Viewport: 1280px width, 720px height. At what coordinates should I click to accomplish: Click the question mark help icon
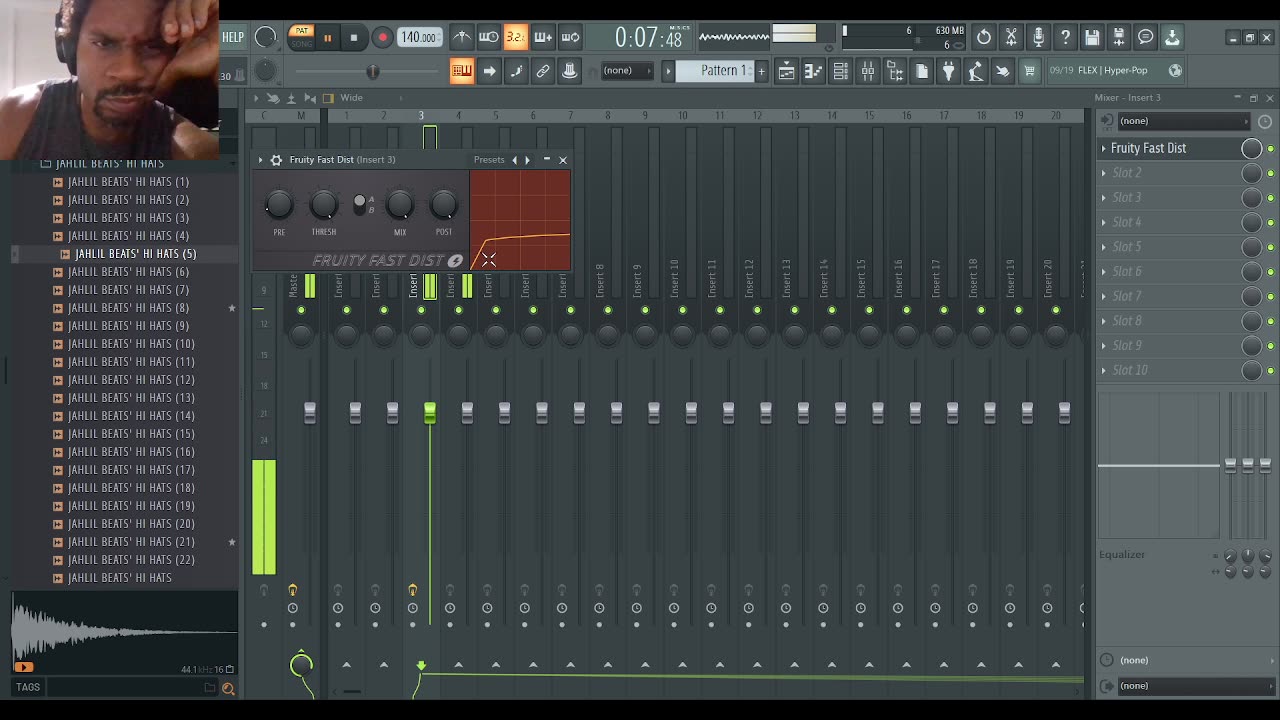point(1065,37)
